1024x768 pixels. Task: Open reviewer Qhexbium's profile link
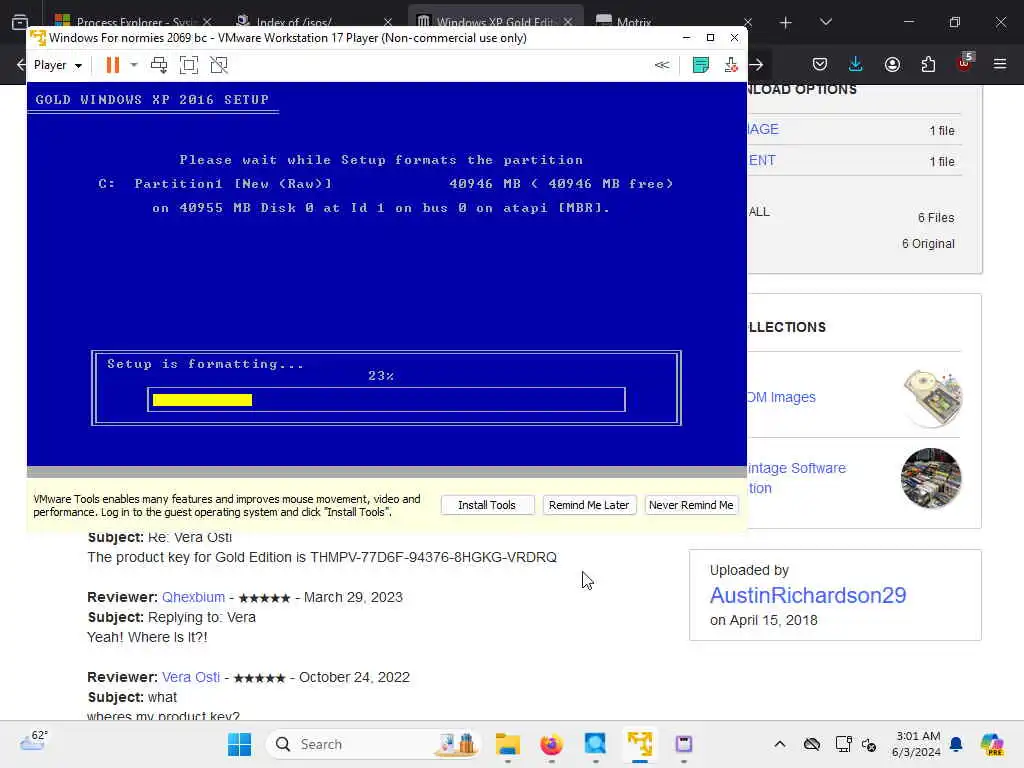193,597
